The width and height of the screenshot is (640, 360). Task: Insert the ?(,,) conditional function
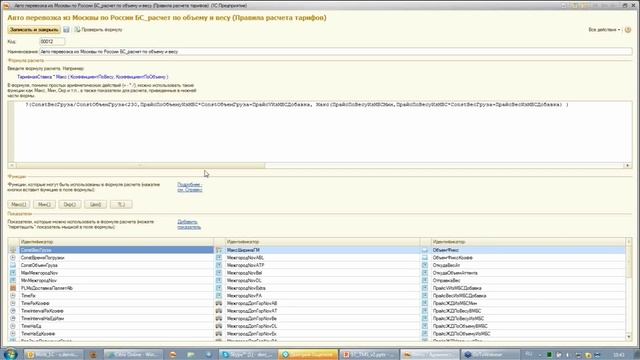click(121, 204)
